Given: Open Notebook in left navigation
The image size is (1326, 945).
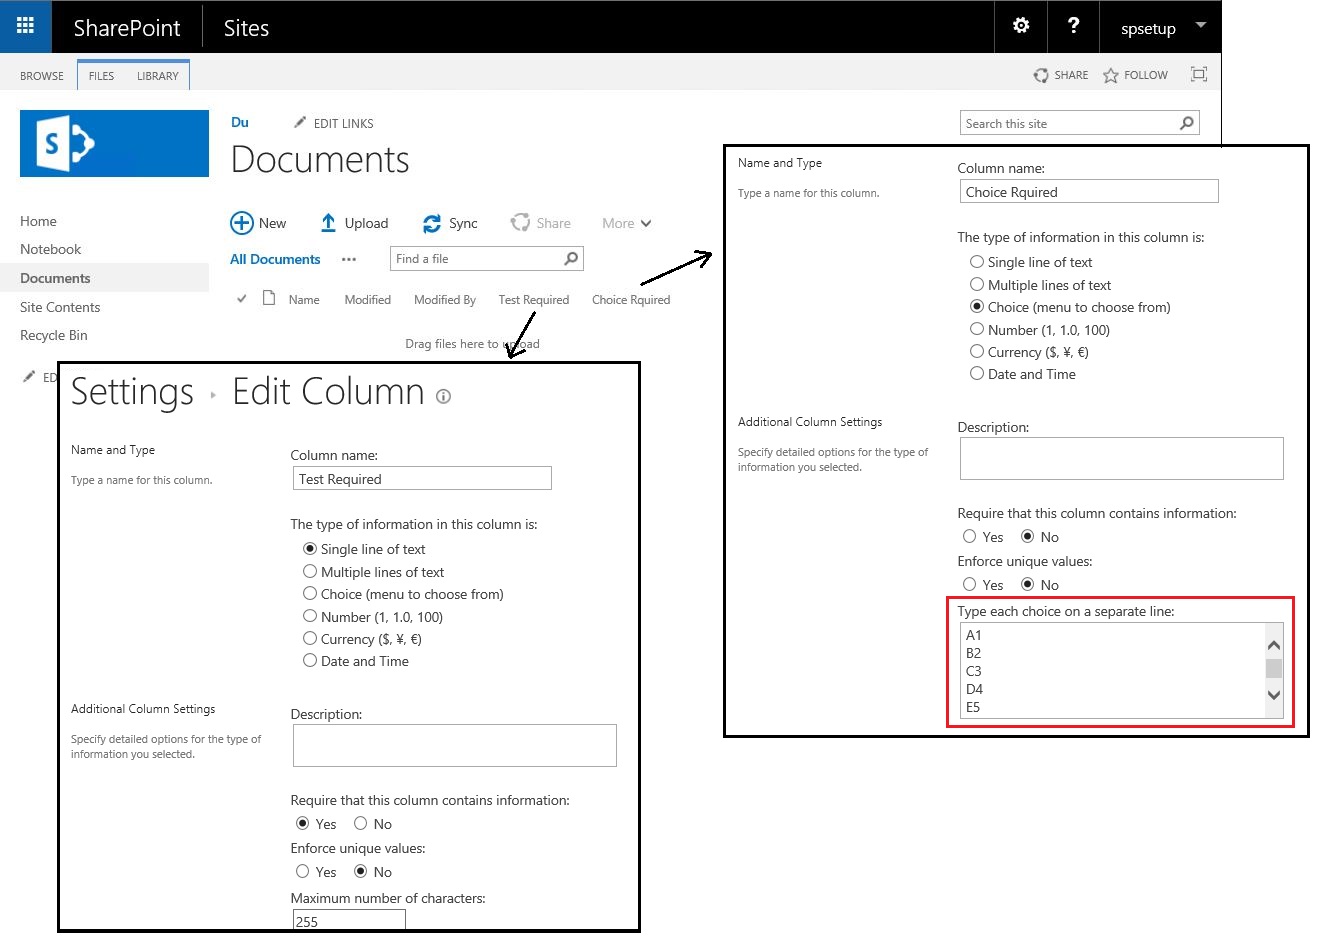Looking at the screenshot, I should click(x=51, y=249).
